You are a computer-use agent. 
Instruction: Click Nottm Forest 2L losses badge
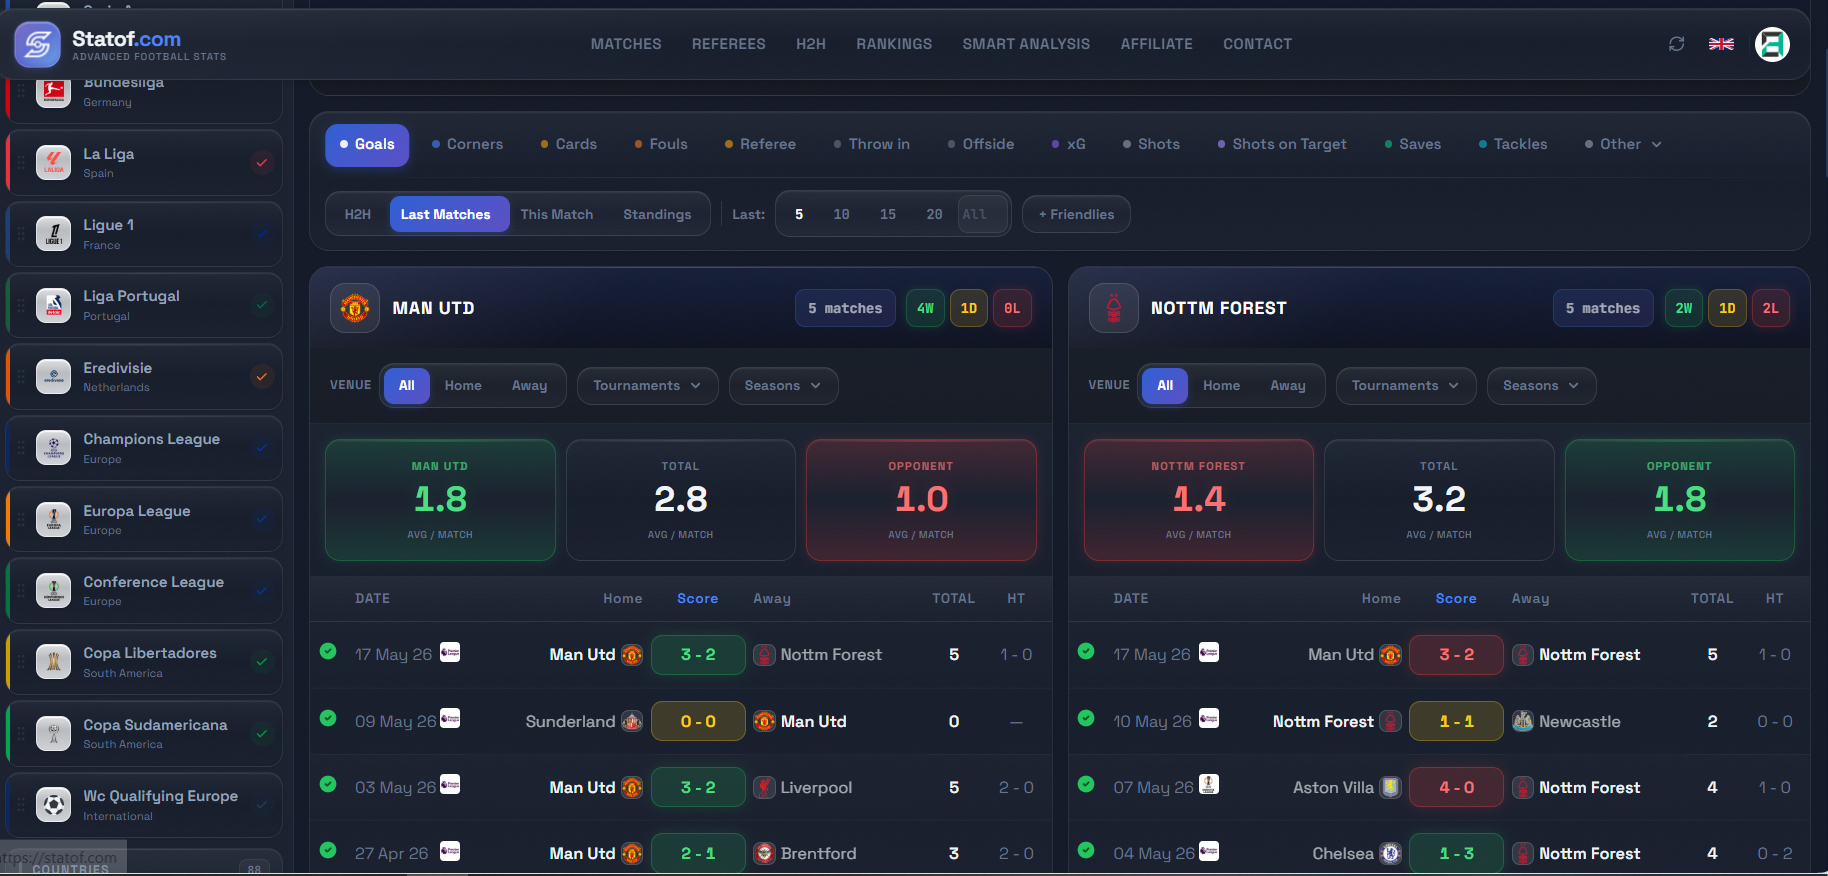(x=1770, y=308)
